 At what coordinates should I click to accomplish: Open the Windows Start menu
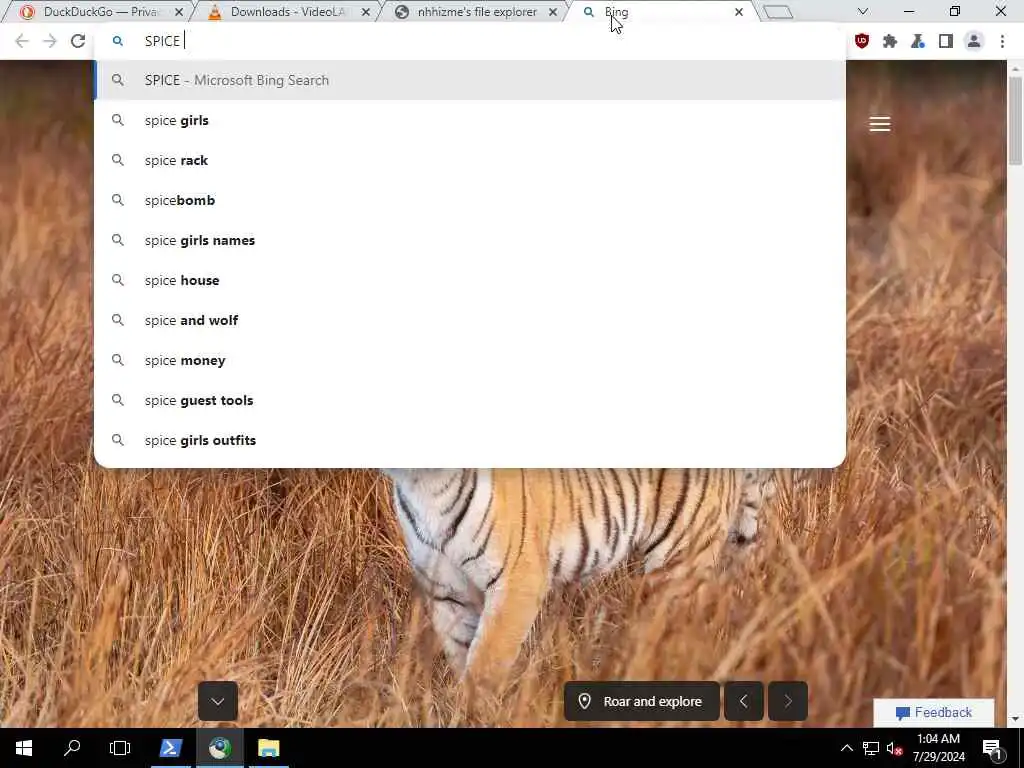(24, 748)
